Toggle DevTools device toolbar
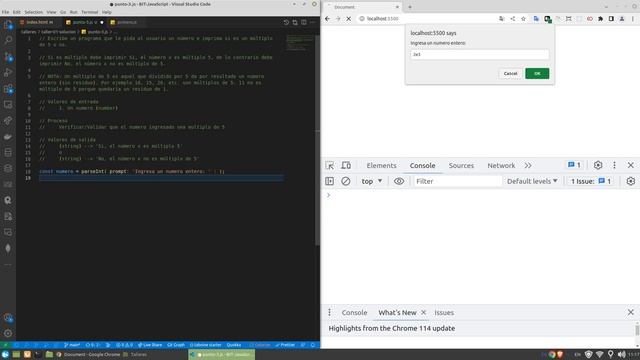 [346, 165]
